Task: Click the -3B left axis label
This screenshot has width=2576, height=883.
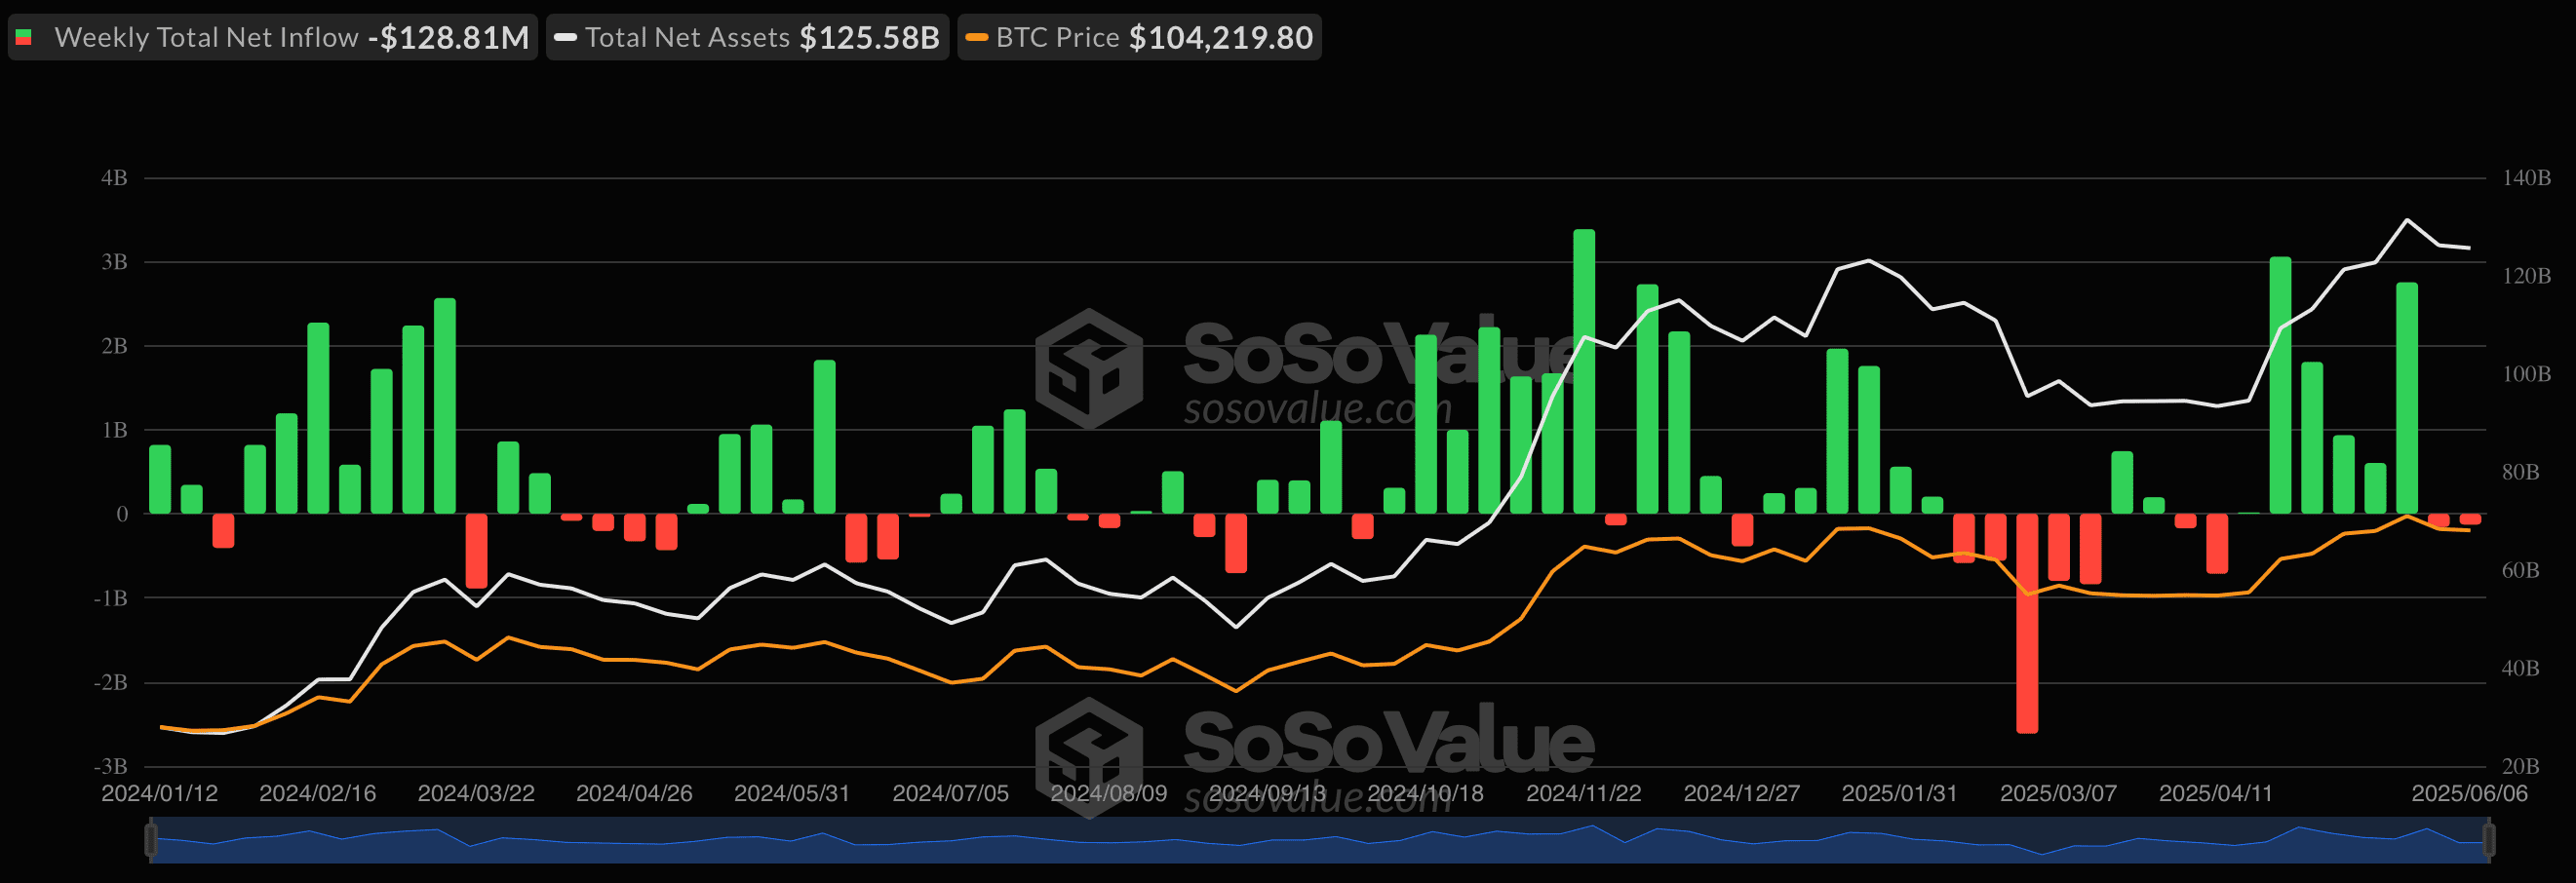Action: [110, 767]
